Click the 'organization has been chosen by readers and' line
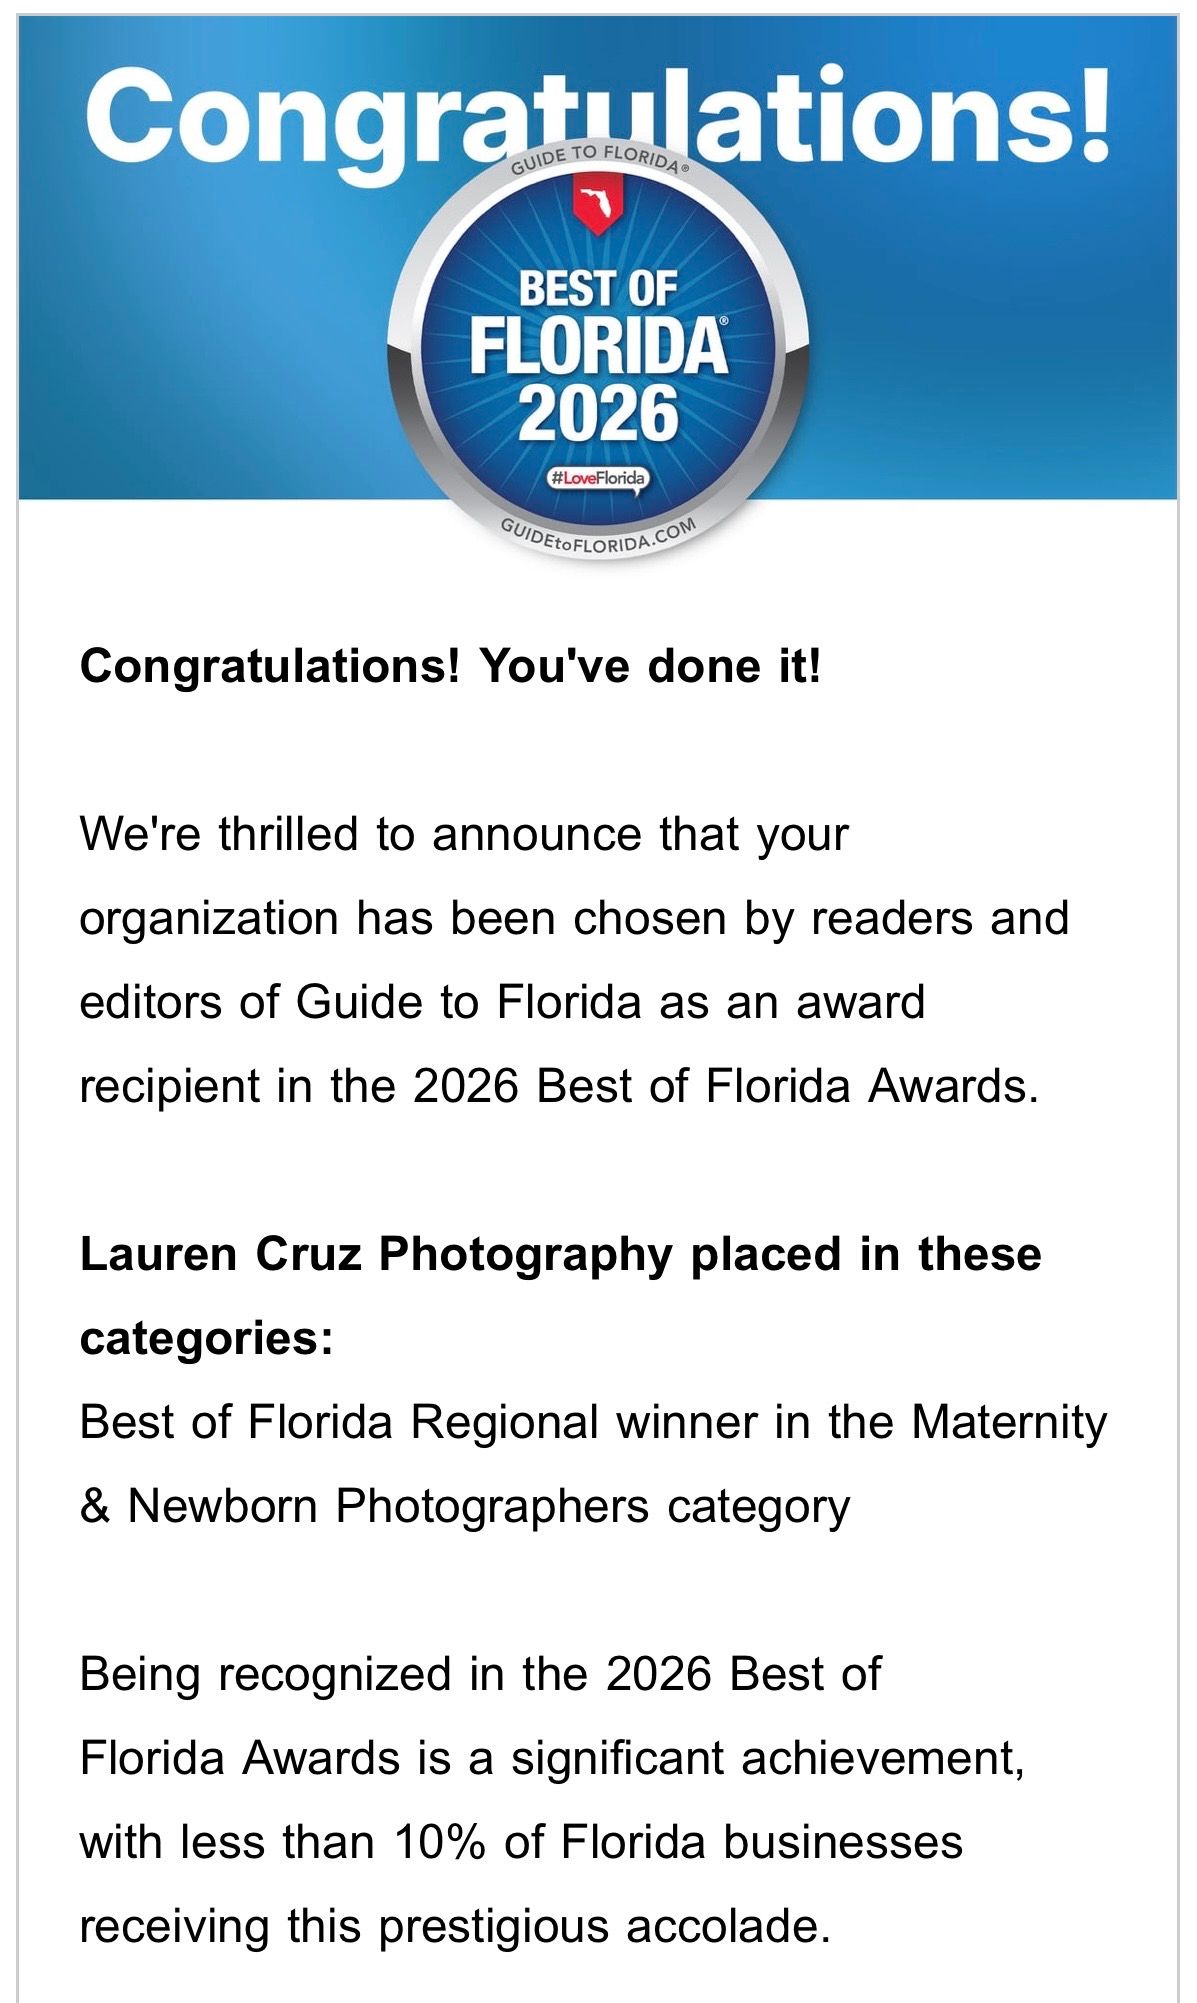1197x2003 pixels. (574, 919)
